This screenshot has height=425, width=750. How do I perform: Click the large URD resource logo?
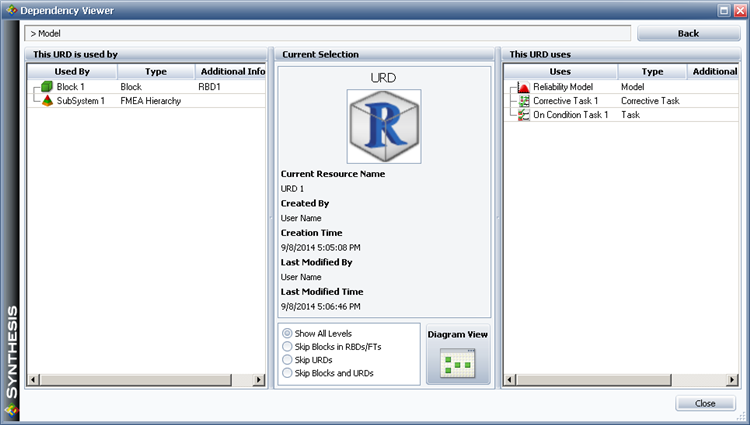click(384, 126)
